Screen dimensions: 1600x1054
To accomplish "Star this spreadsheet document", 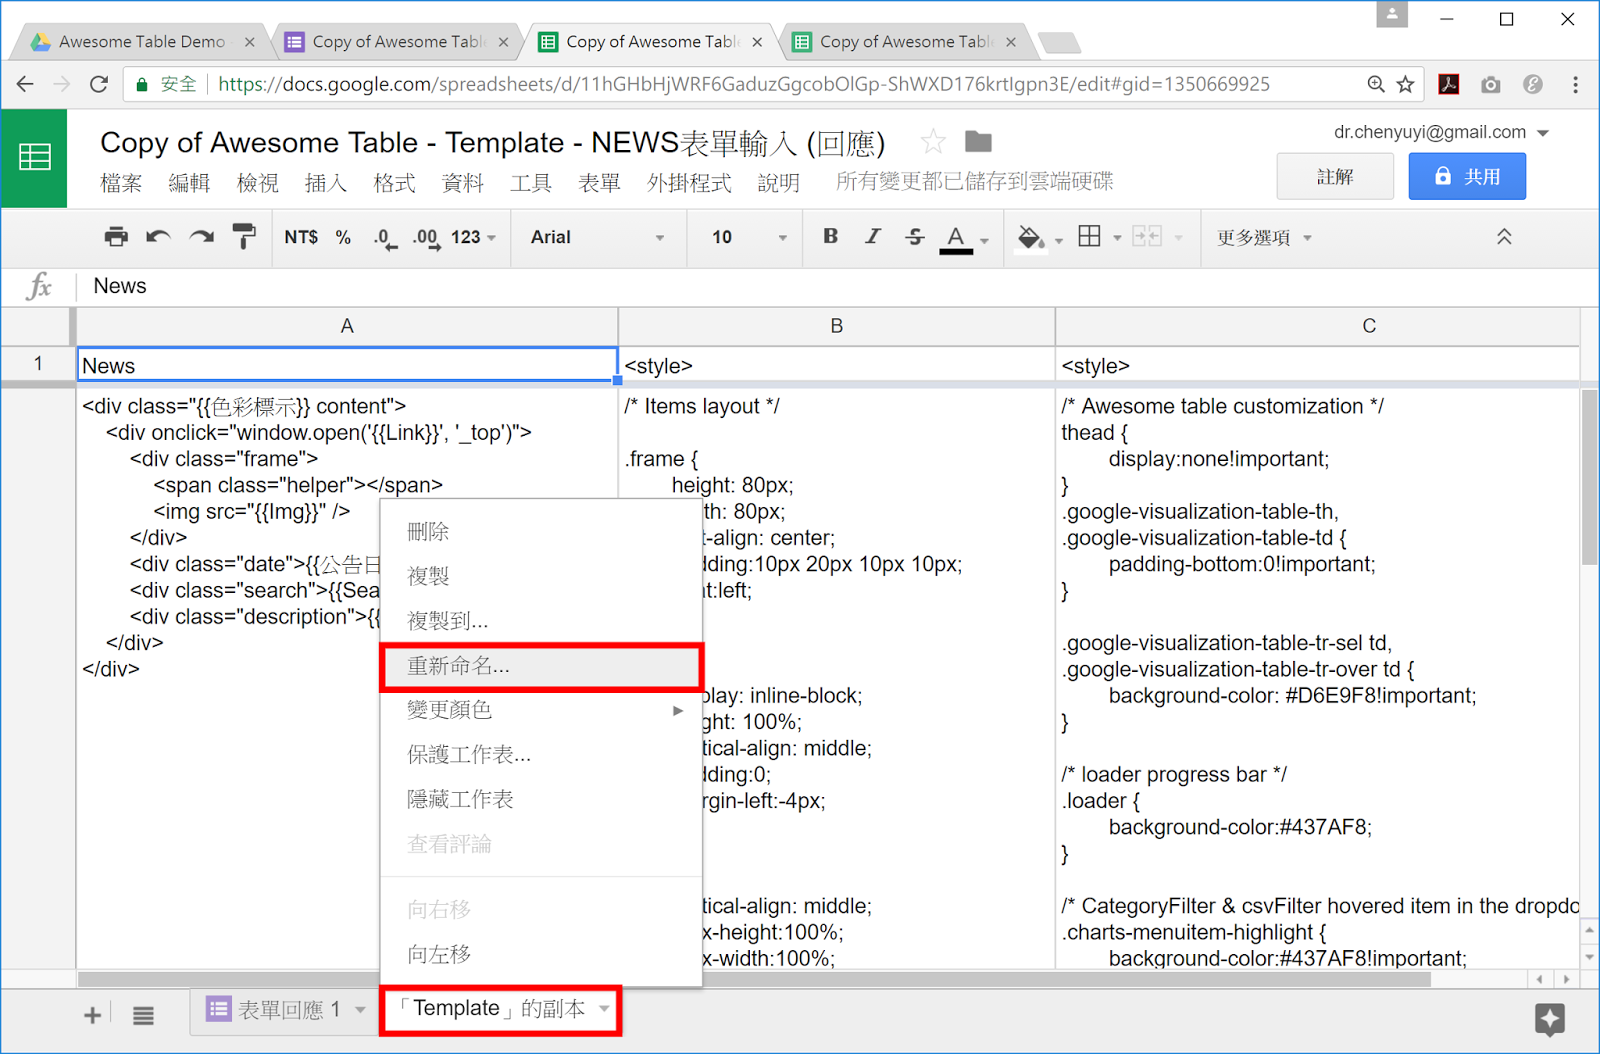I will point(933,142).
